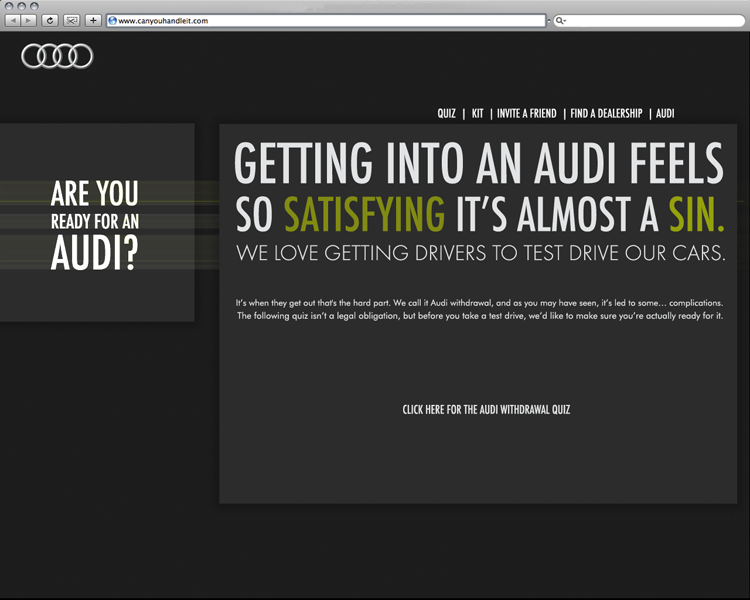Image resolution: width=750 pixels, height=600 pixels.
Task: Click the green zoom window button
Action: click(x=34, y=6)
